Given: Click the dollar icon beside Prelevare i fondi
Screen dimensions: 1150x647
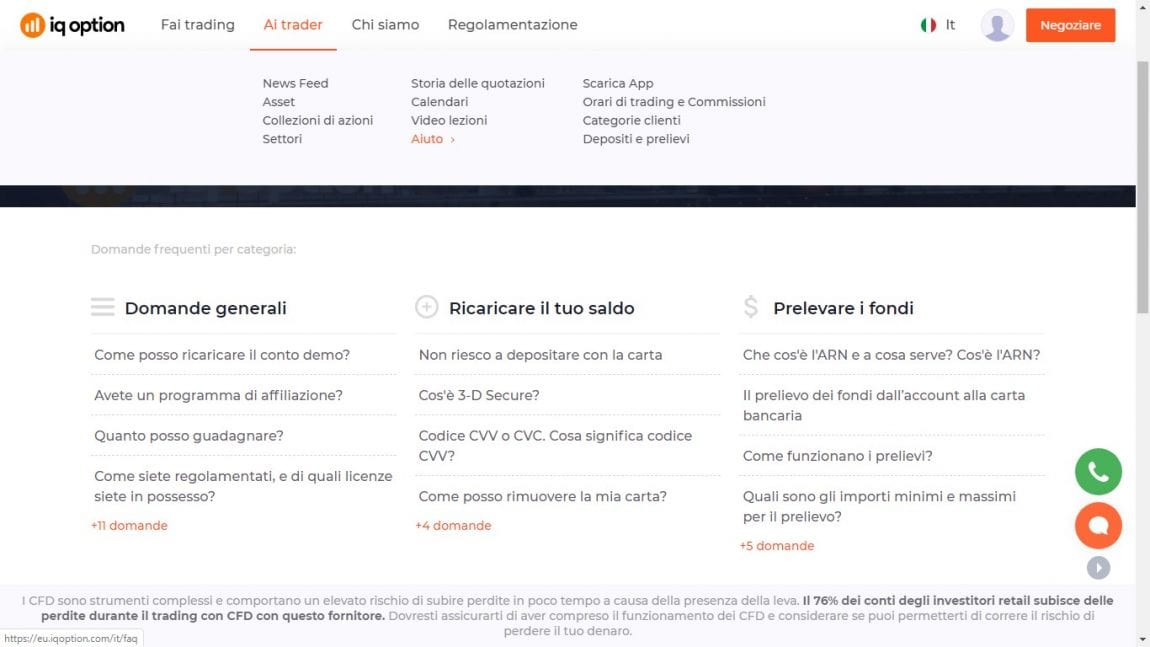Looking at the screenshot, I should 751,307.
